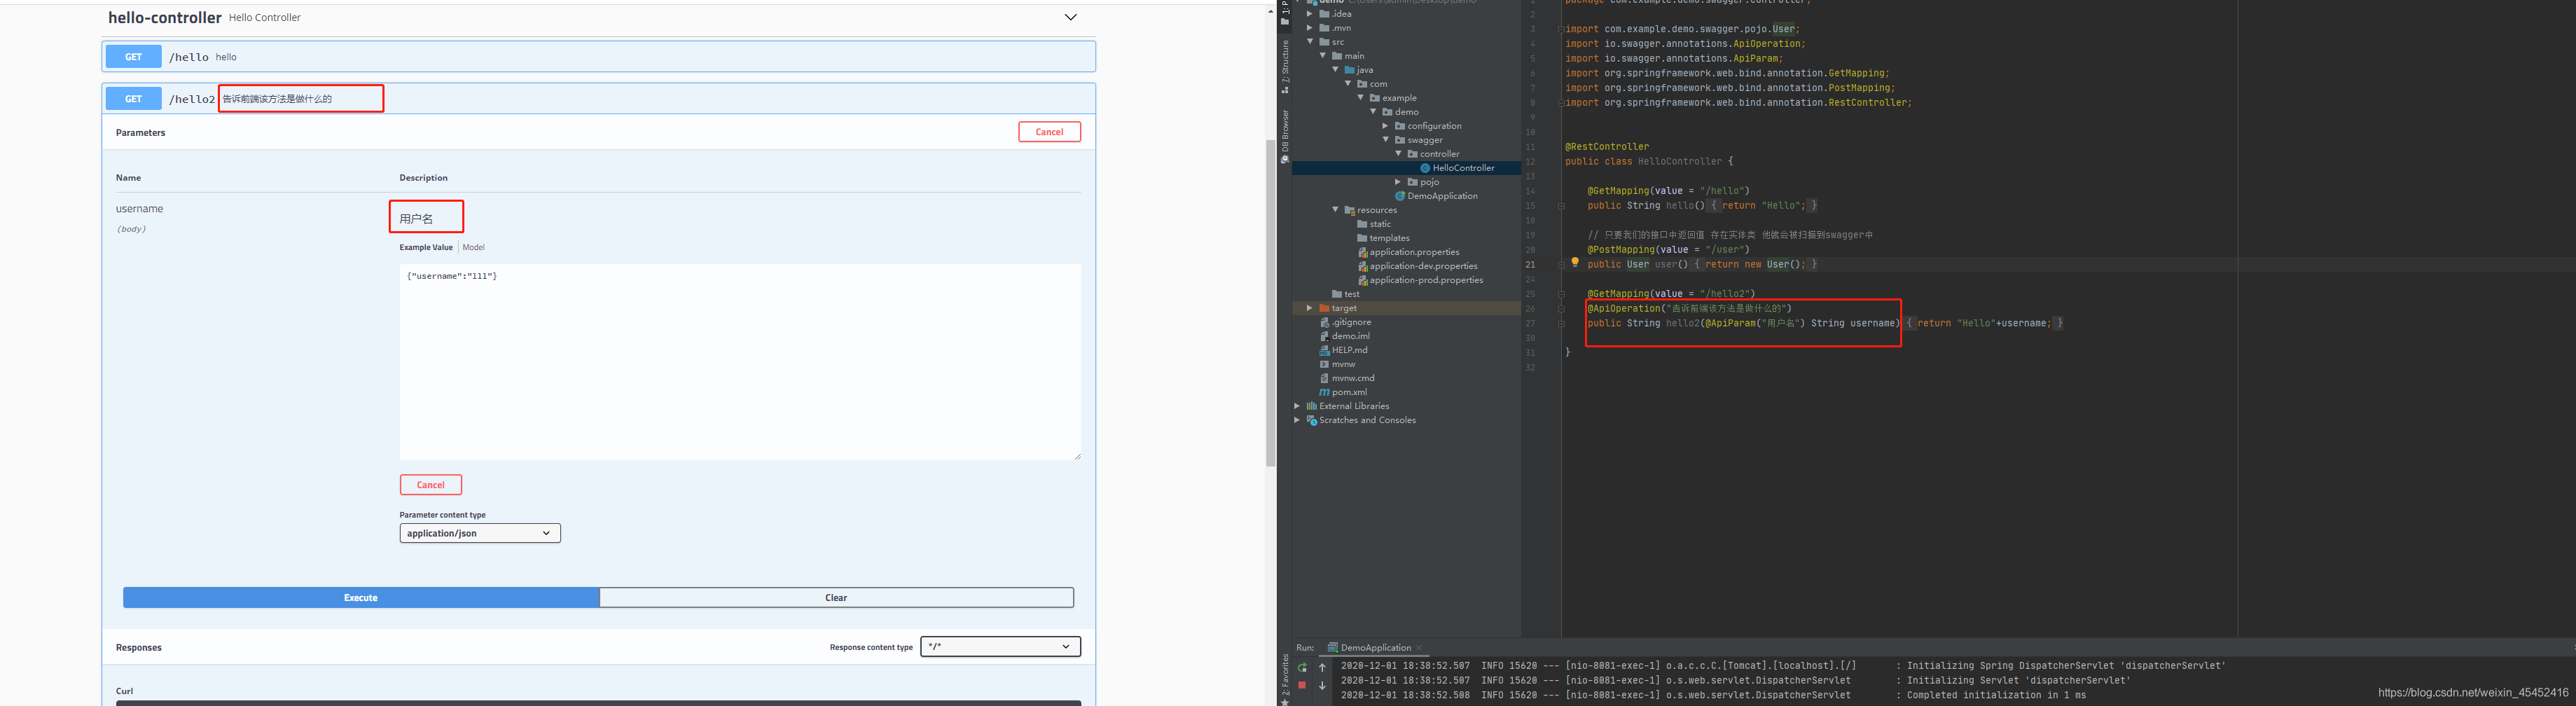Close the DemoApplication run tab
Screen dimensions: 2576x706
click(1419, 648)
